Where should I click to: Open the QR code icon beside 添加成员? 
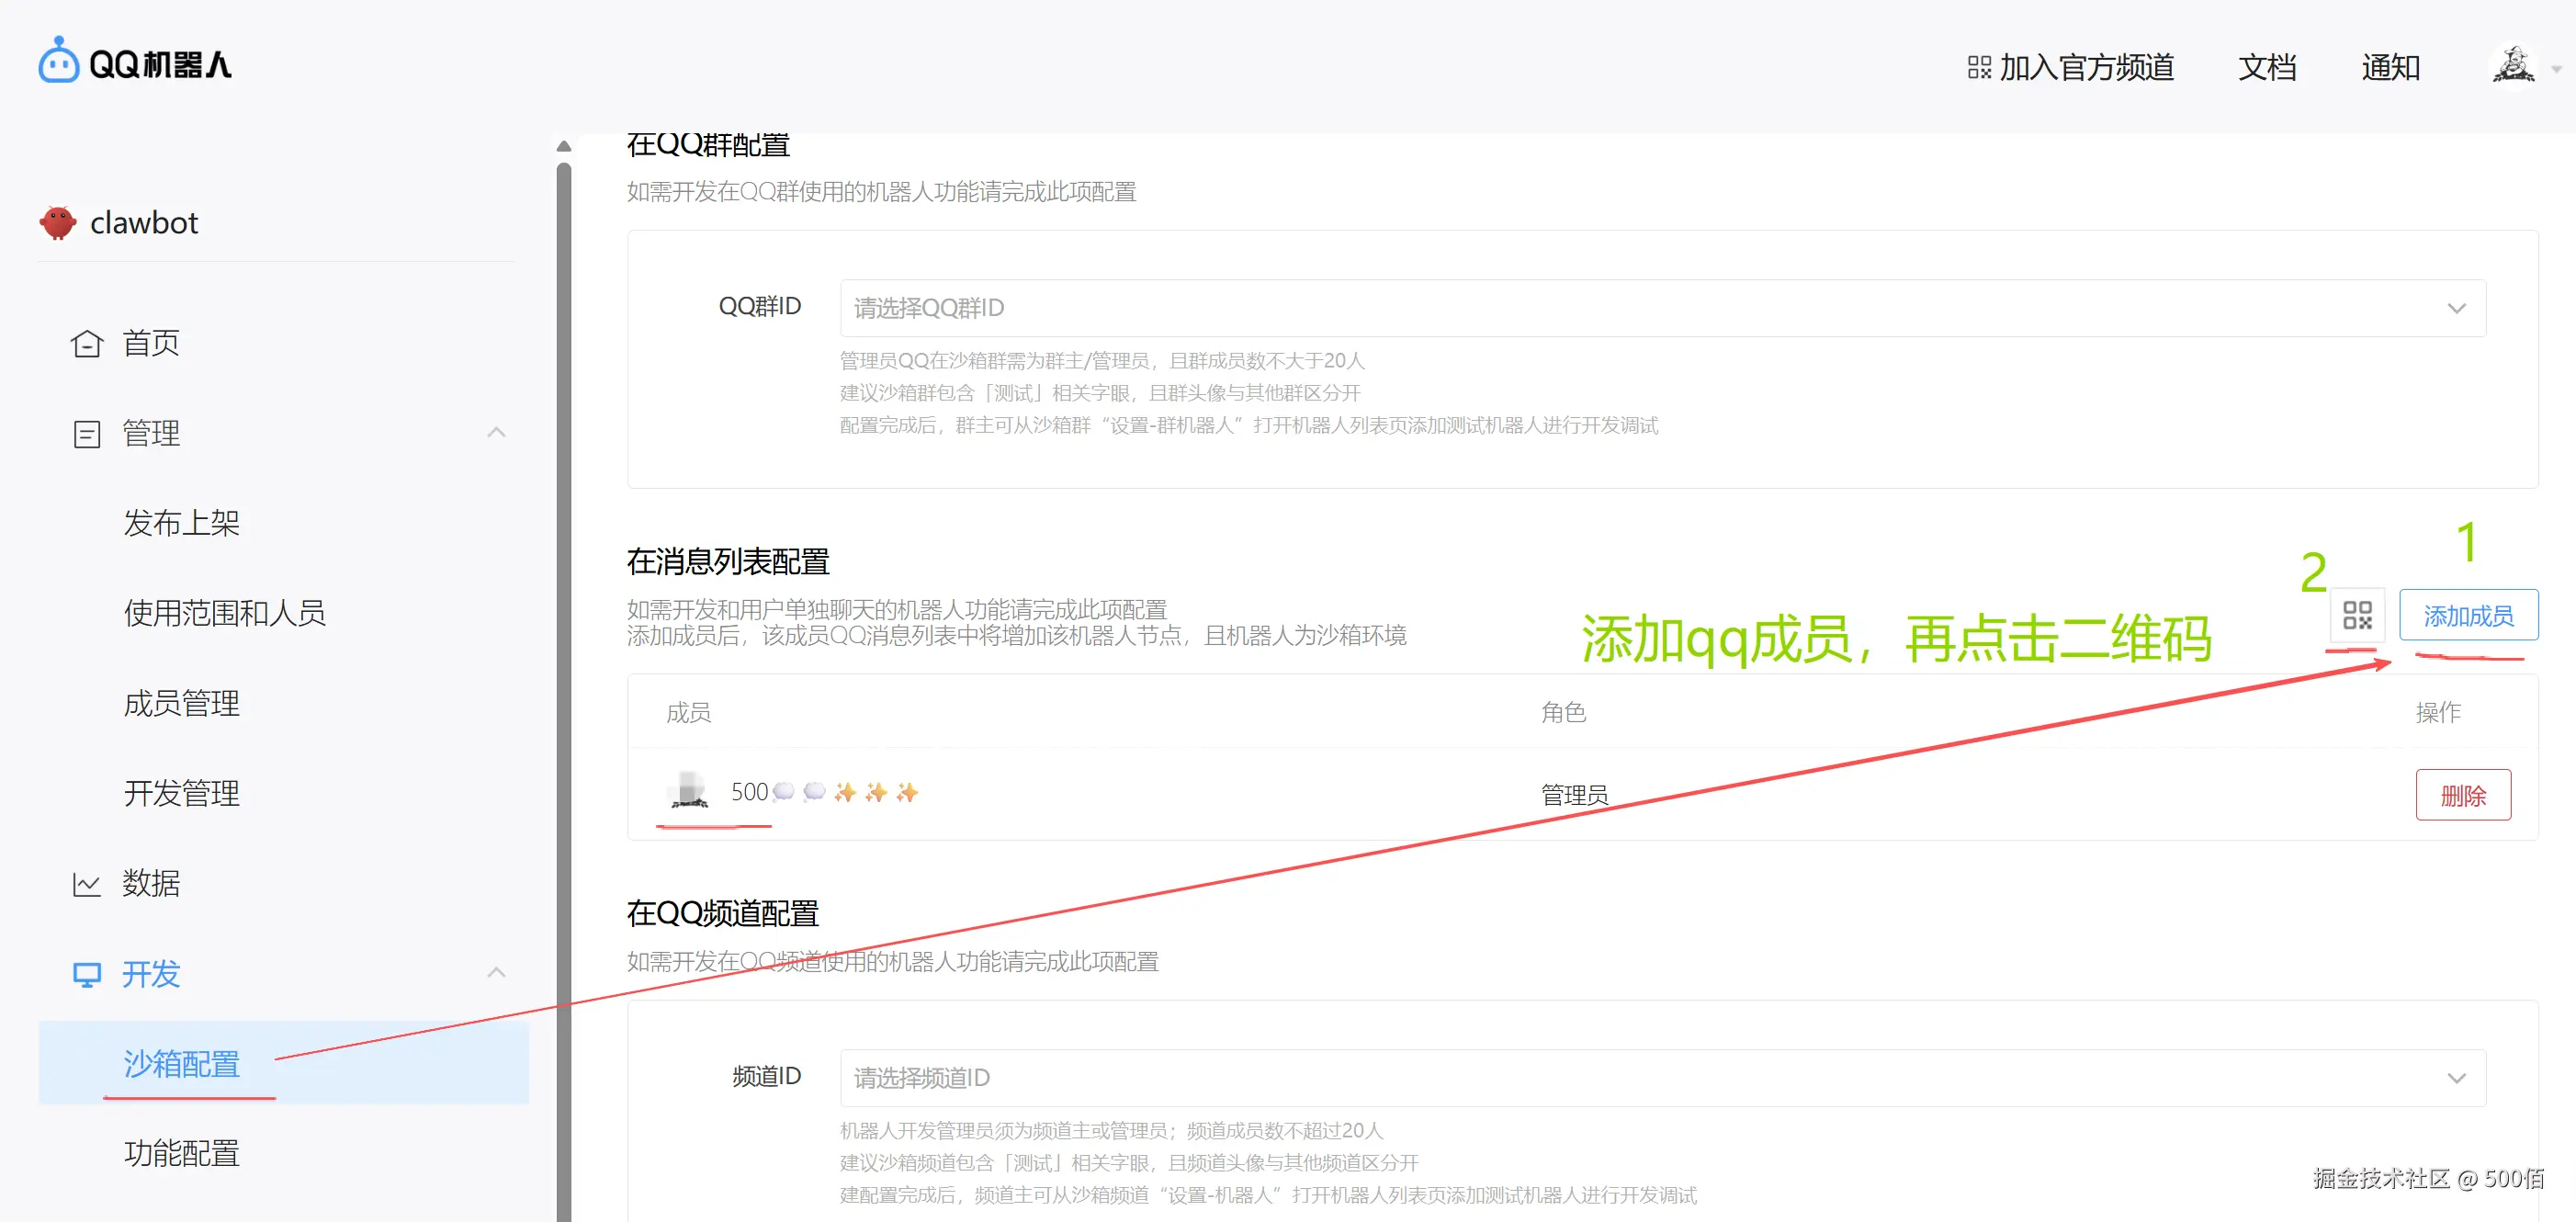2356,615
